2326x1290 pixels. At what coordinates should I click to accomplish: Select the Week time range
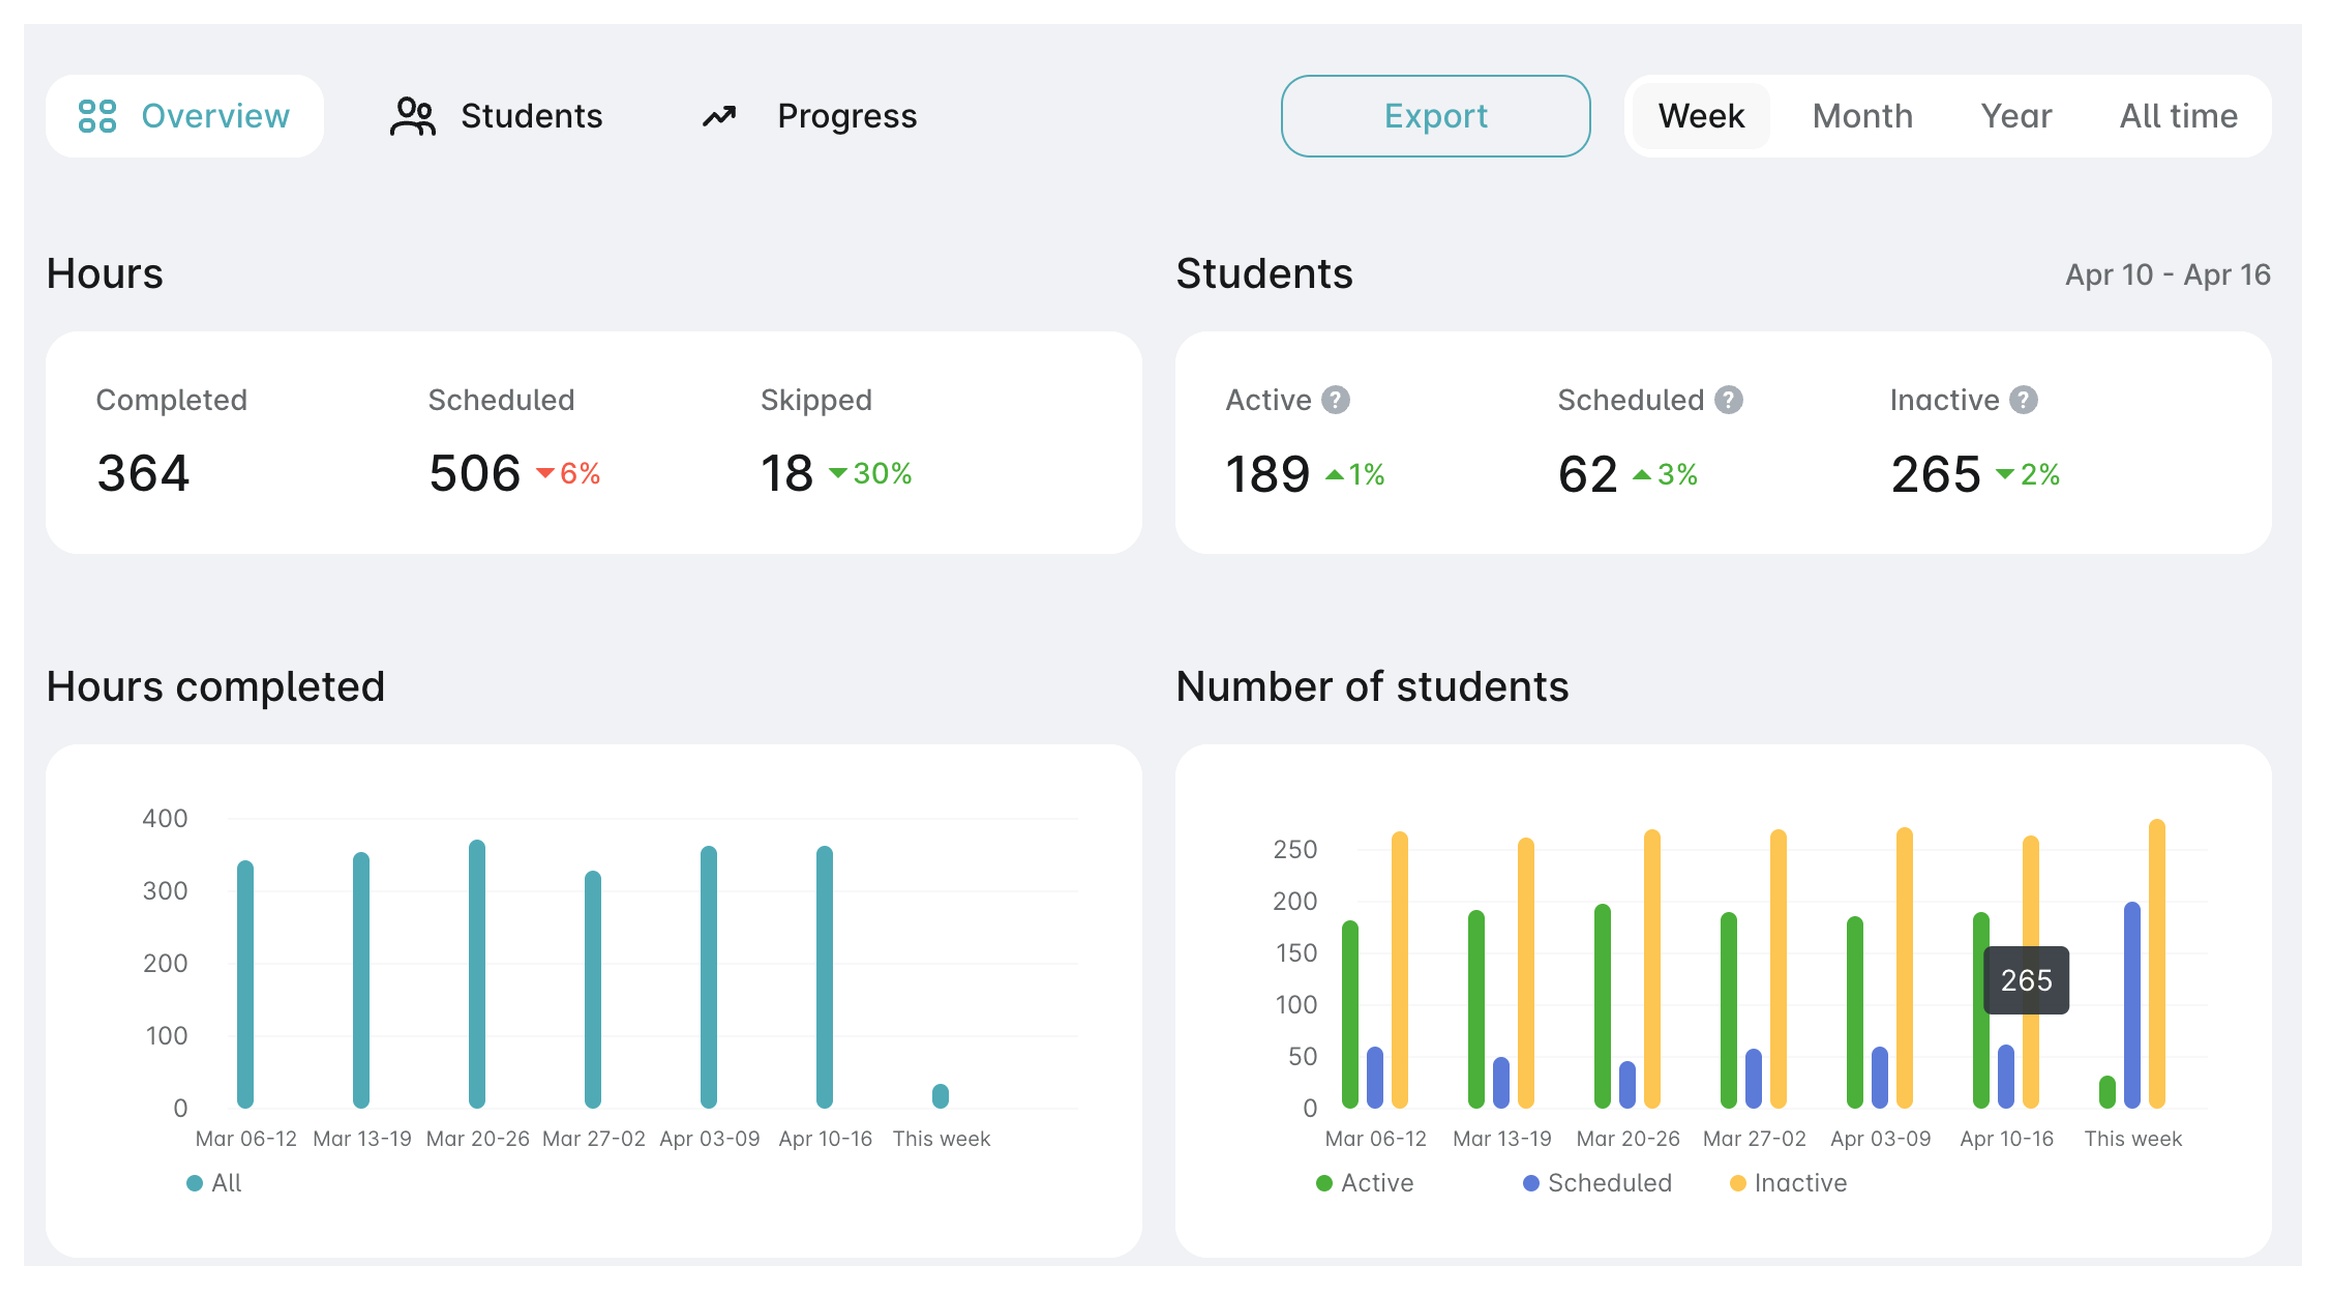1701,116
